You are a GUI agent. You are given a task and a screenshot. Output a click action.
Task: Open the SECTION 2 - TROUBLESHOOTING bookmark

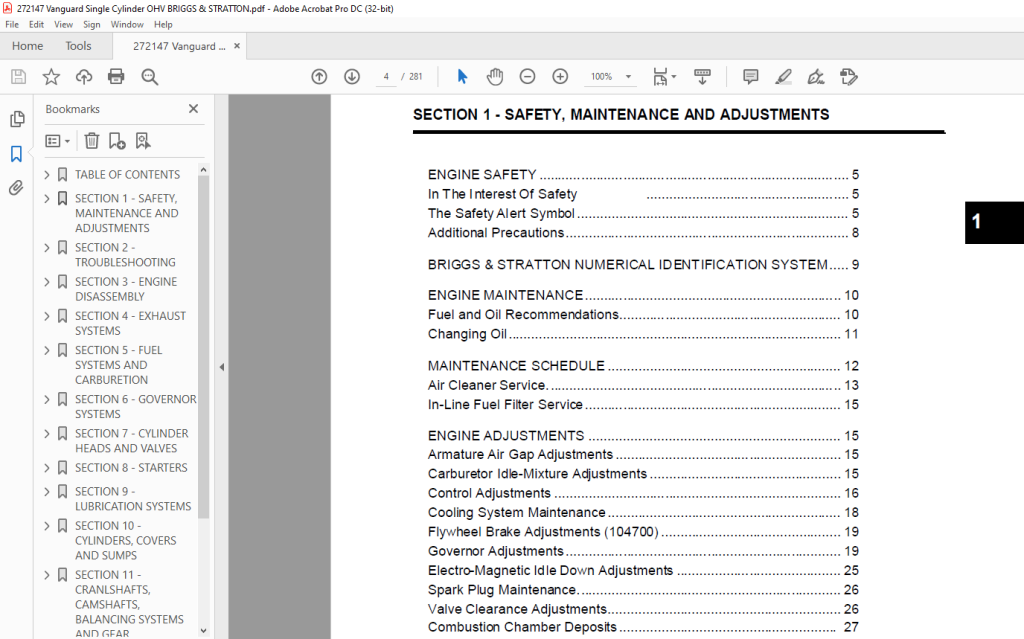125,255
